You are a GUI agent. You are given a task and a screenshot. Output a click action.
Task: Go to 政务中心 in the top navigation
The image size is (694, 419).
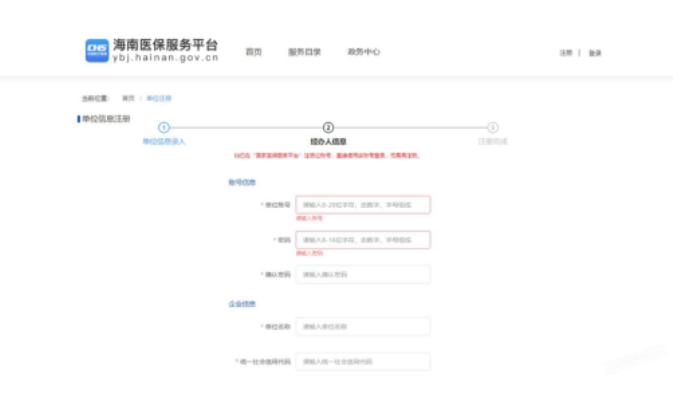(363, 52)
